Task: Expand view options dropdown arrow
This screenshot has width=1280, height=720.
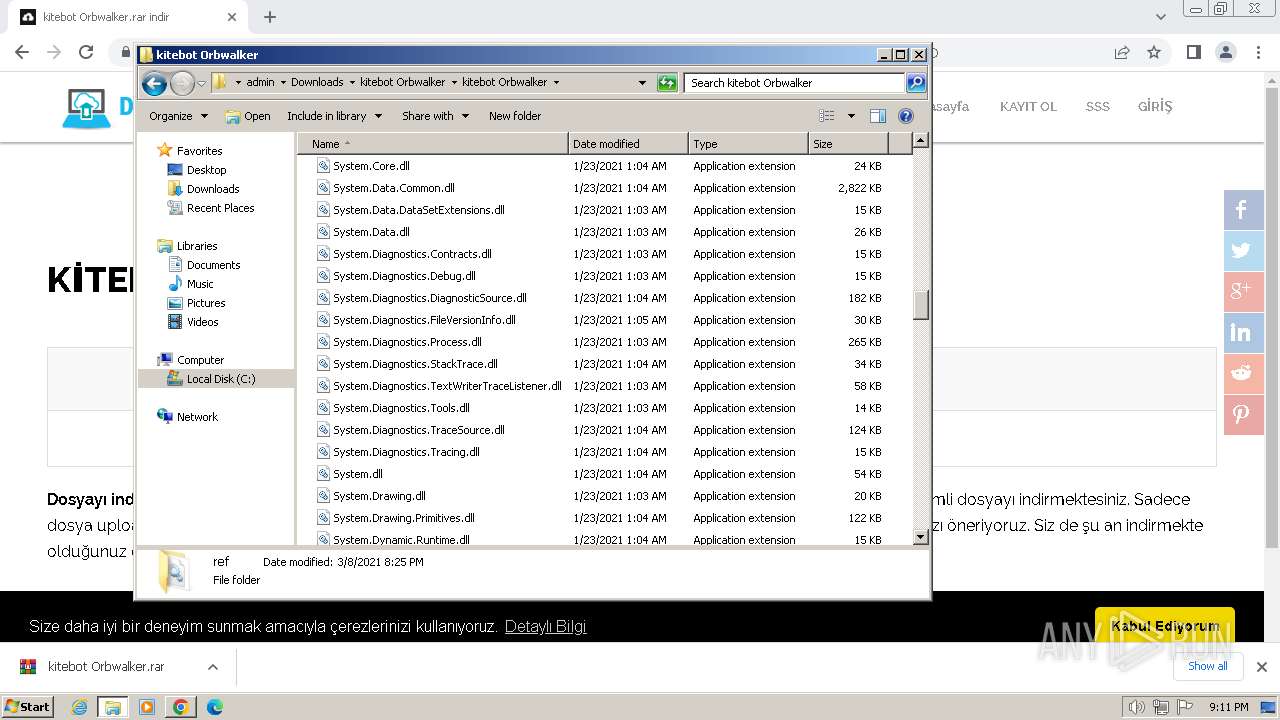Action: [851, 116]
